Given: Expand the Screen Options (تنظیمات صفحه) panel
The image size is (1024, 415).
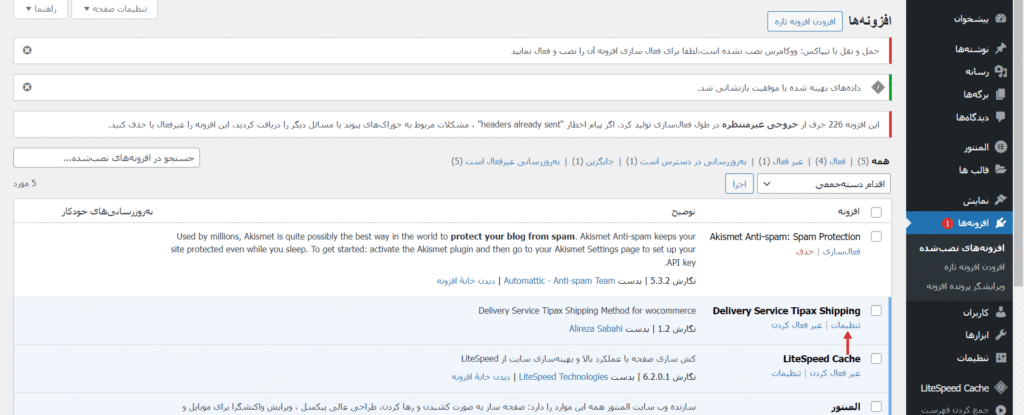Looking at the screenshot, I should pyautogui.click(x=114, y=9).
